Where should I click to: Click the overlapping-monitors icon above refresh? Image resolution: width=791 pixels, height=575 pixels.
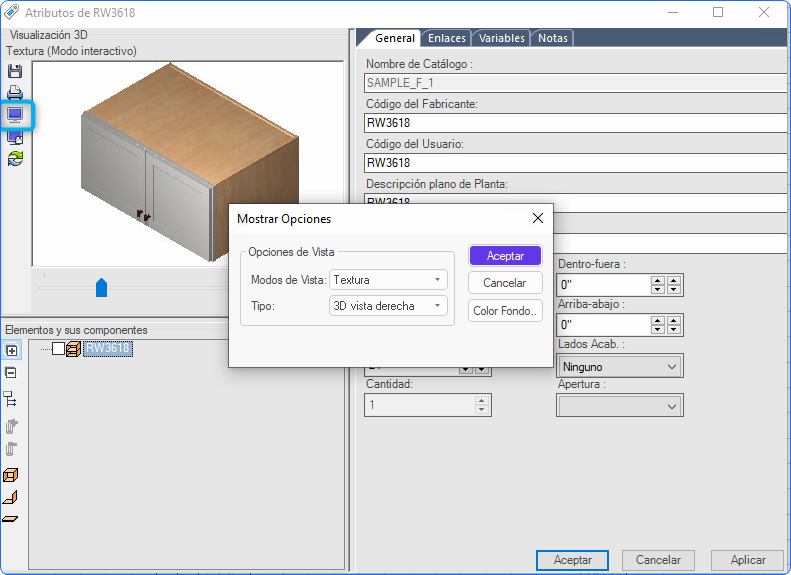[x=15, y=138]
